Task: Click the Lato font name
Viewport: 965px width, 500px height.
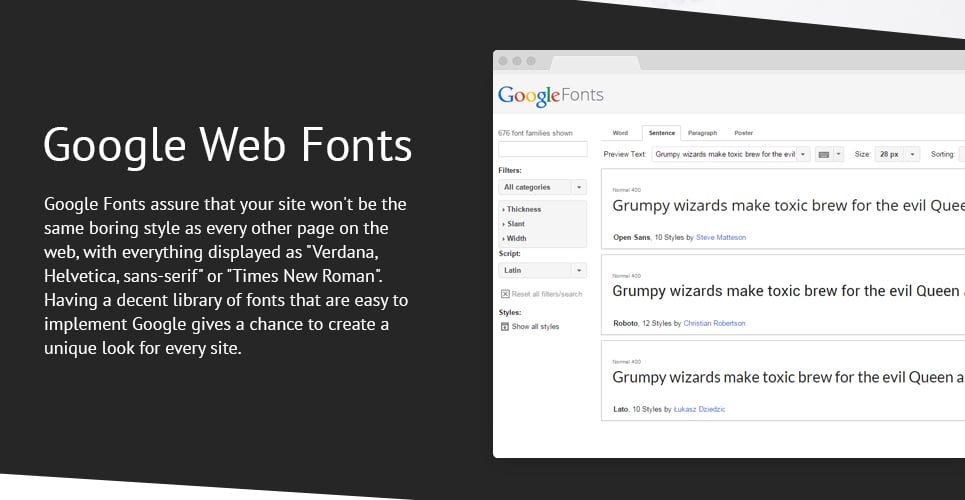Action: pos(620,409)
